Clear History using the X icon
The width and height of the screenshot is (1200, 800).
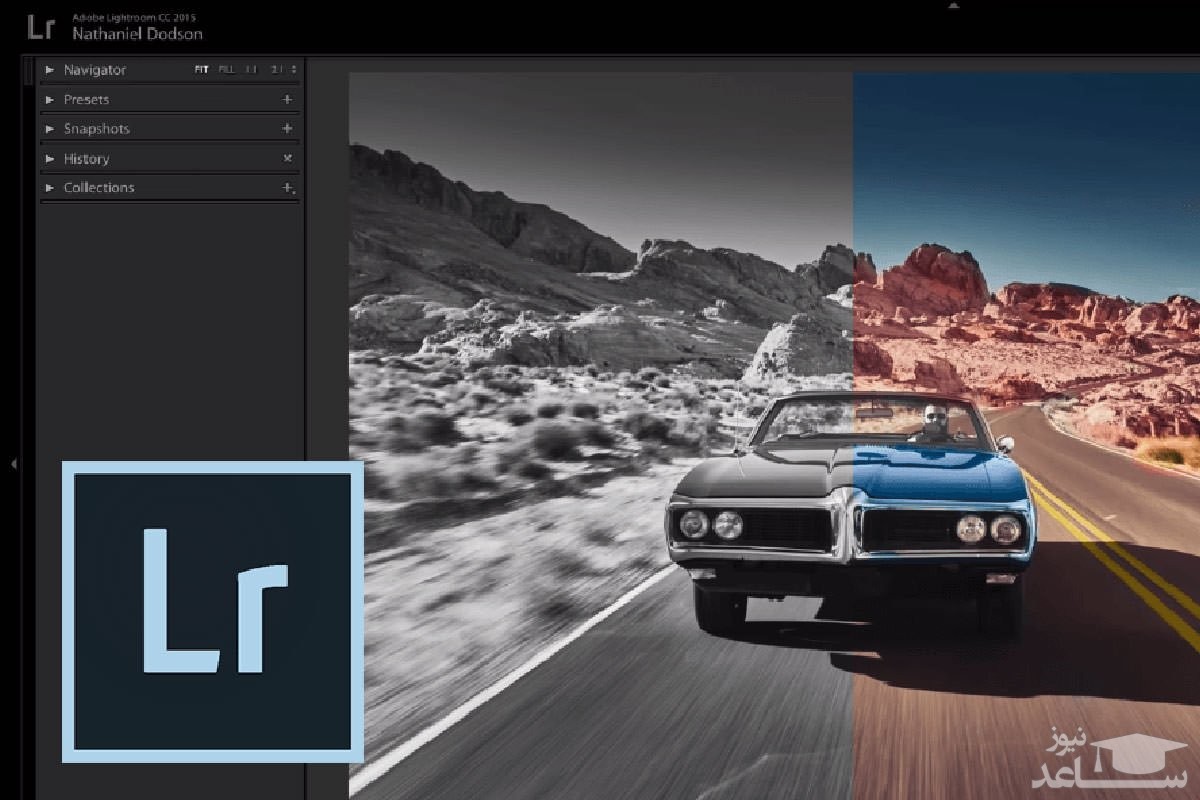(287, 159)
